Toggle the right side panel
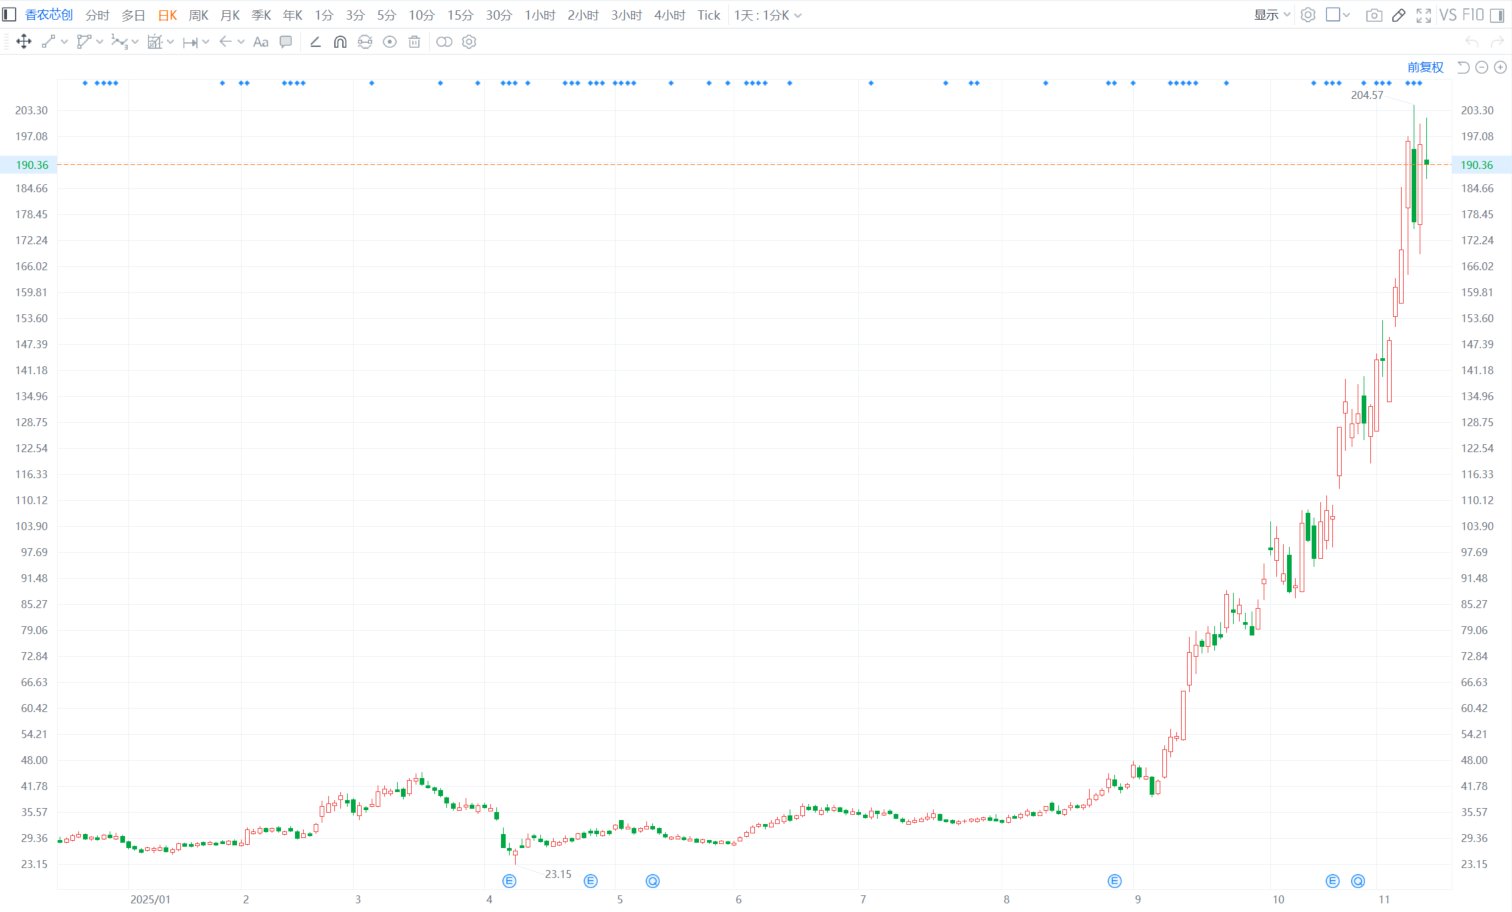Viewport: 1512px width, 912px height. 1497,15
